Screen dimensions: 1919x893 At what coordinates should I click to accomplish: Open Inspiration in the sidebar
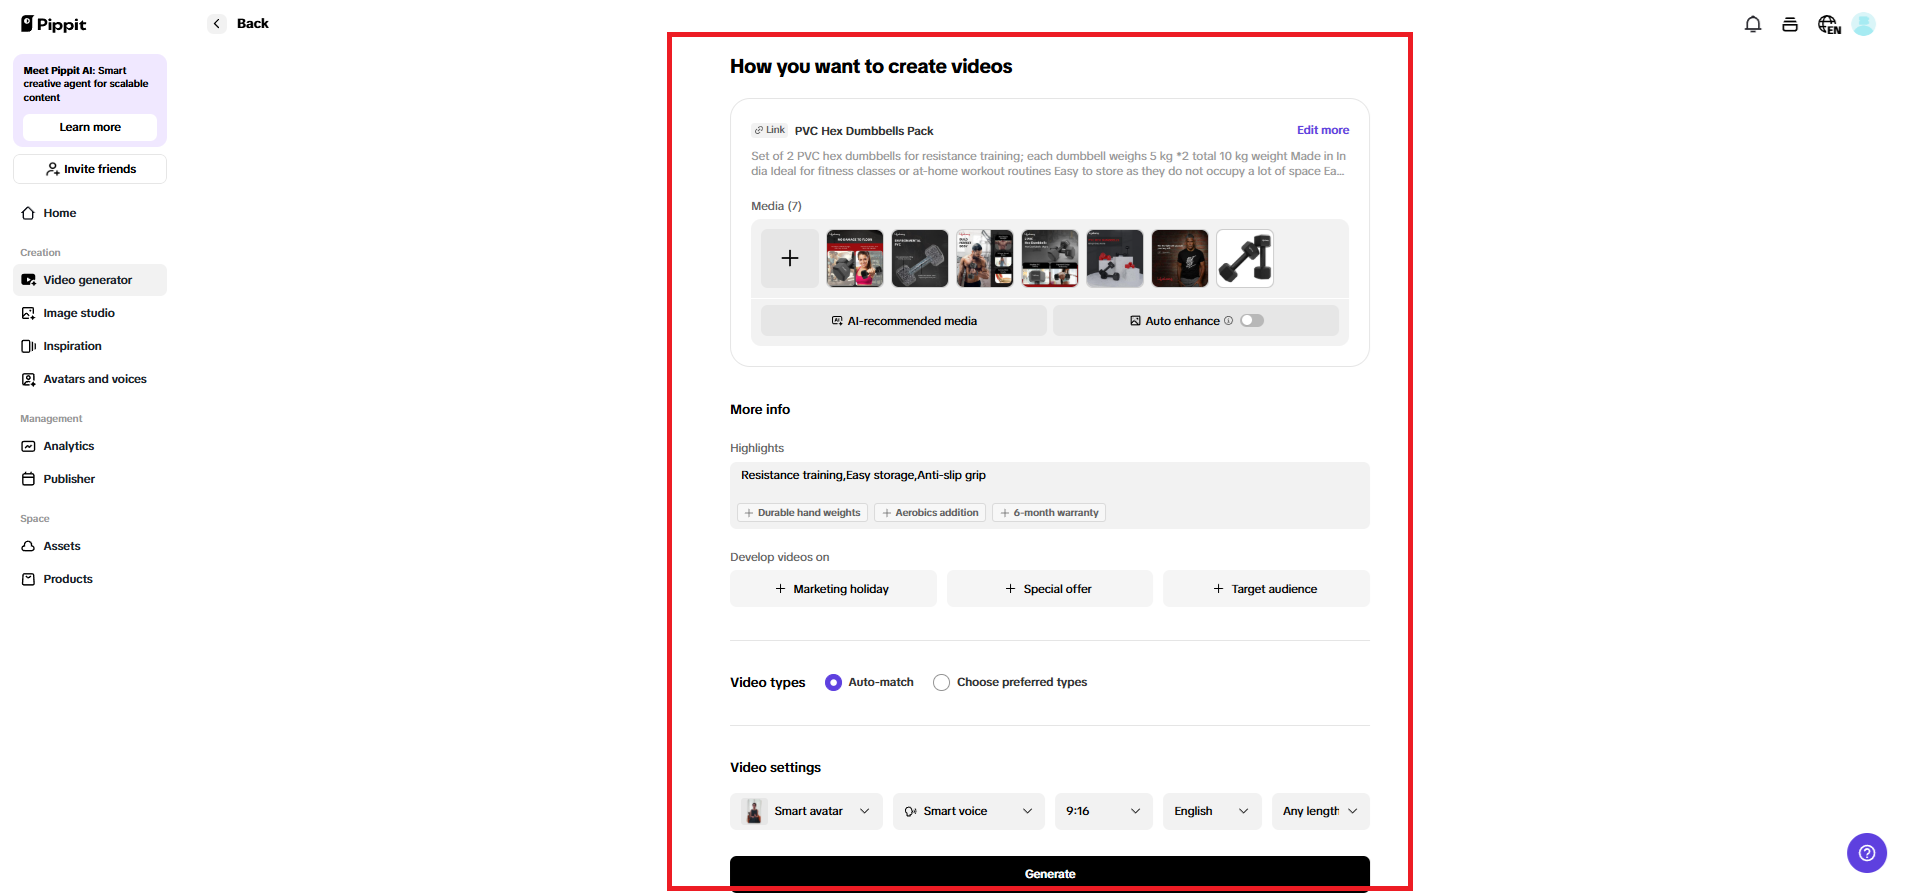point(90,346)
